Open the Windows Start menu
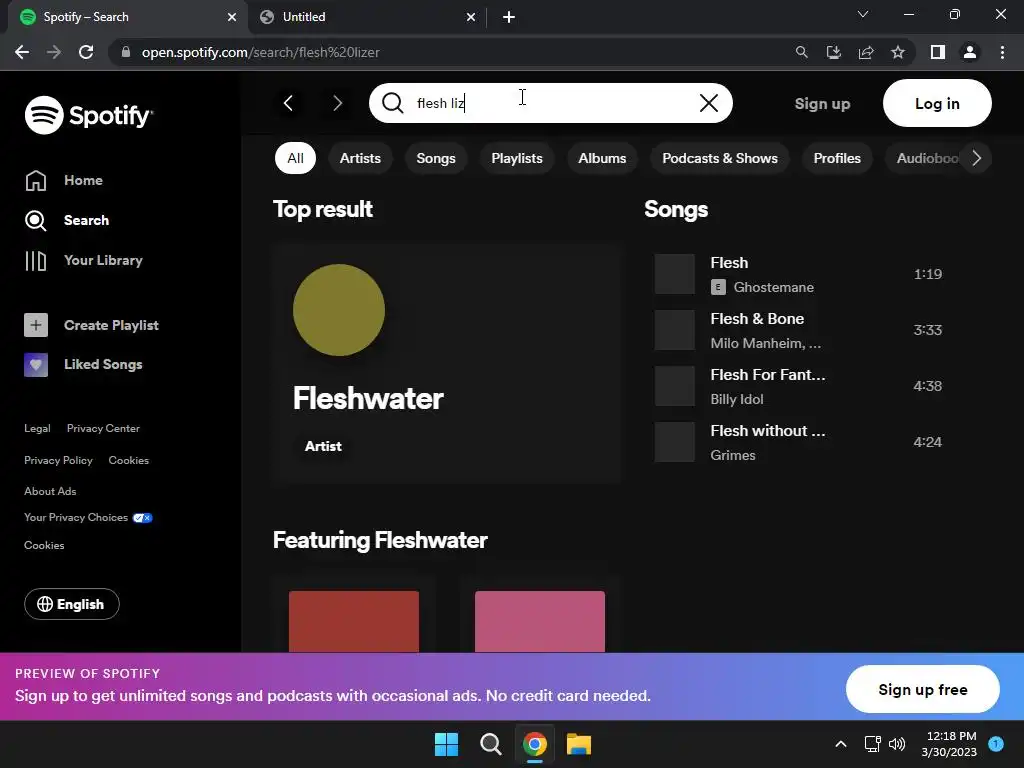The height and width of the screenshot is (768, 1024). coord(447,744)
